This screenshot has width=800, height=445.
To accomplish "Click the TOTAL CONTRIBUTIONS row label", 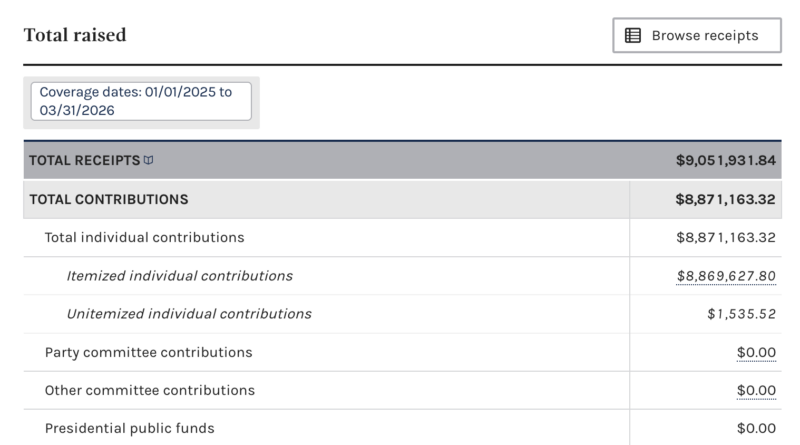I will pyautogui.click(x=109, y=199).
